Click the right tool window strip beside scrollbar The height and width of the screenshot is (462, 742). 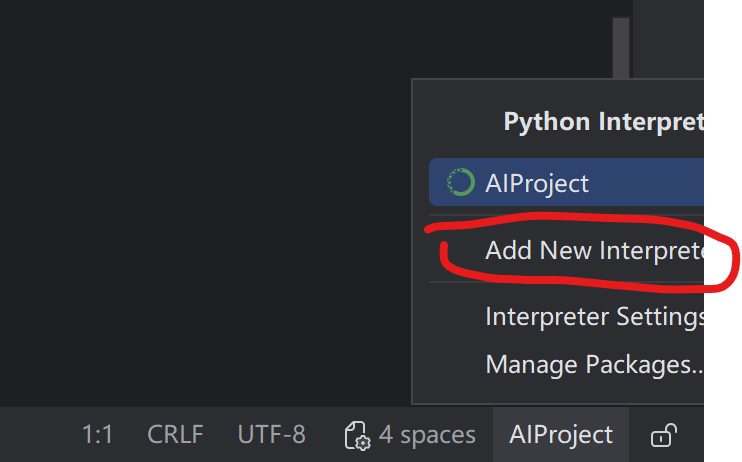(668, 39)
